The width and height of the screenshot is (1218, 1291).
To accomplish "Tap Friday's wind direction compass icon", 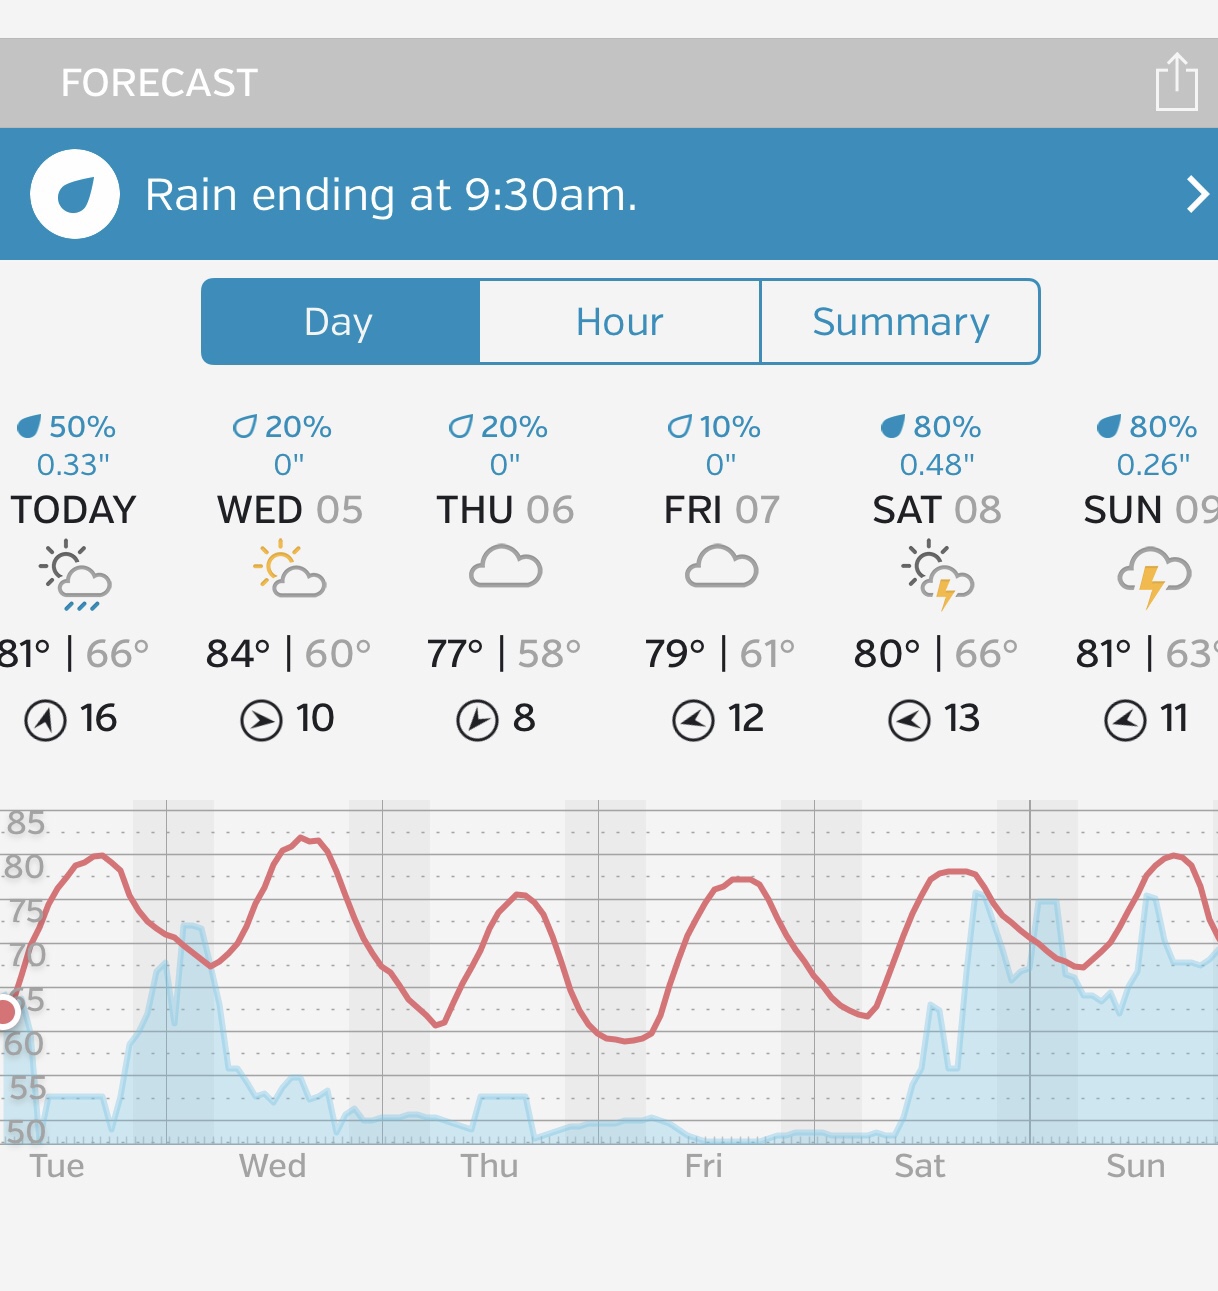I will point(693,720).
